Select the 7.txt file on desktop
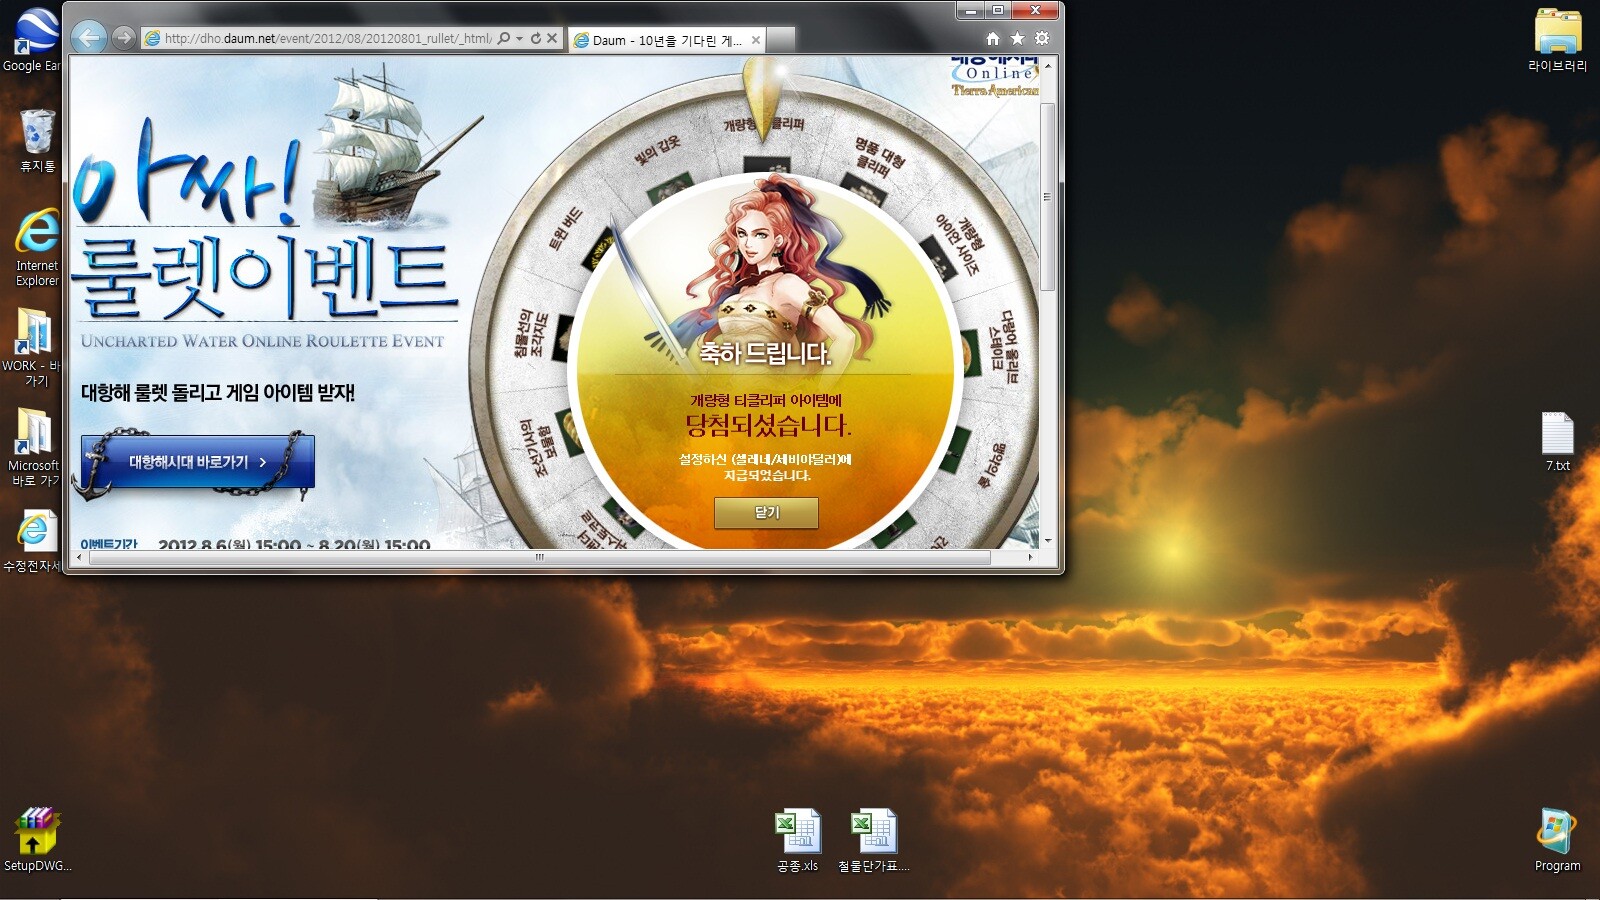 click(x=1557, y=442)
